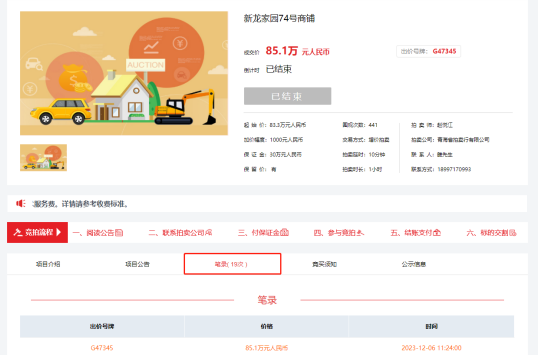538x362 pixels.
Task: Open the 项目介绍 tab
Action: tap(48, 264)
